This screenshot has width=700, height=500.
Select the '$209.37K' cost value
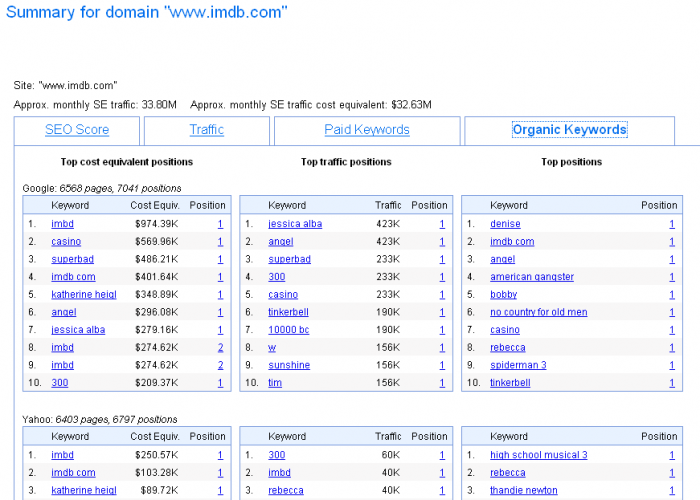coord(156,383)
